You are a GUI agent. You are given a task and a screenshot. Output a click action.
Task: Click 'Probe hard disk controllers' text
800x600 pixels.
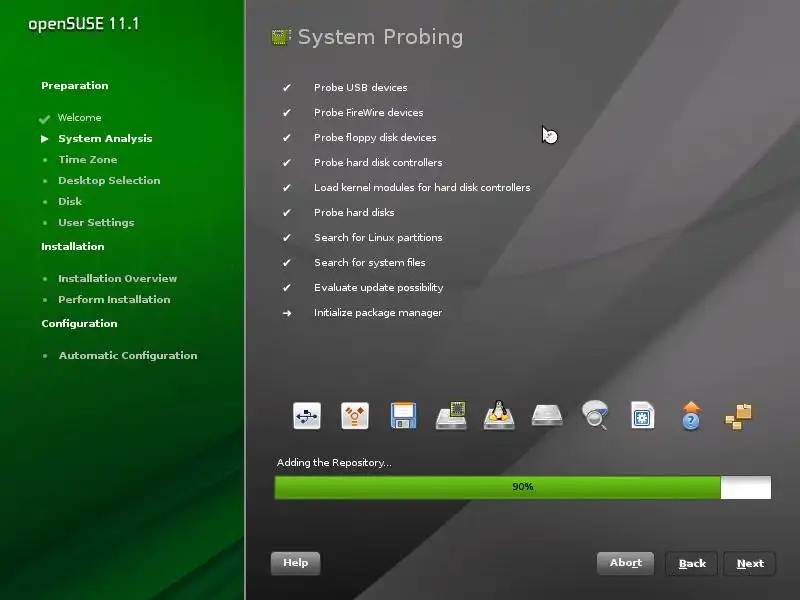coord(378,163)
